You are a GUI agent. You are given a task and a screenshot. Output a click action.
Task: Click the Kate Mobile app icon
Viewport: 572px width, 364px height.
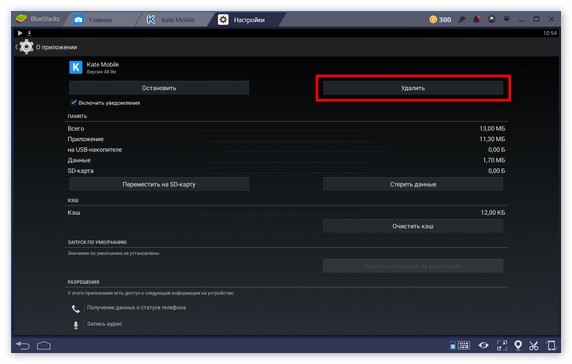(x=76, y=67)
